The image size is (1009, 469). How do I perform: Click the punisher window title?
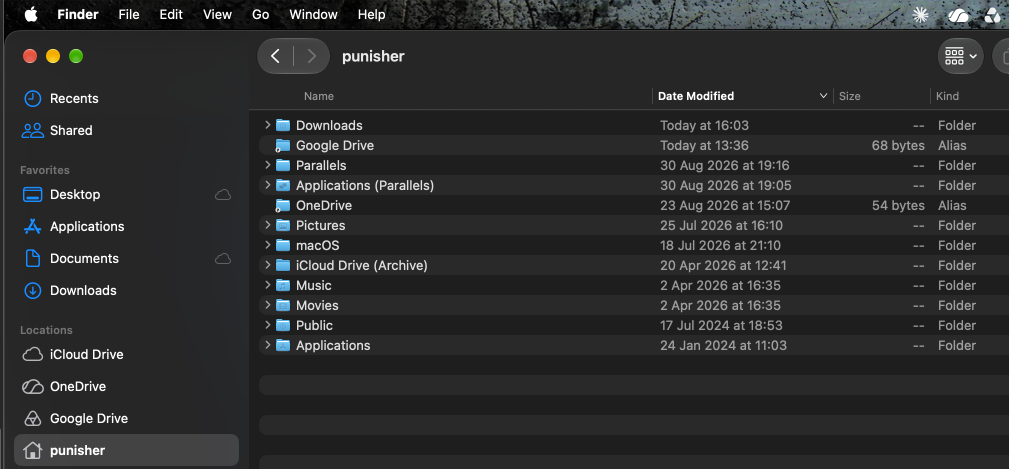(373, 57)
